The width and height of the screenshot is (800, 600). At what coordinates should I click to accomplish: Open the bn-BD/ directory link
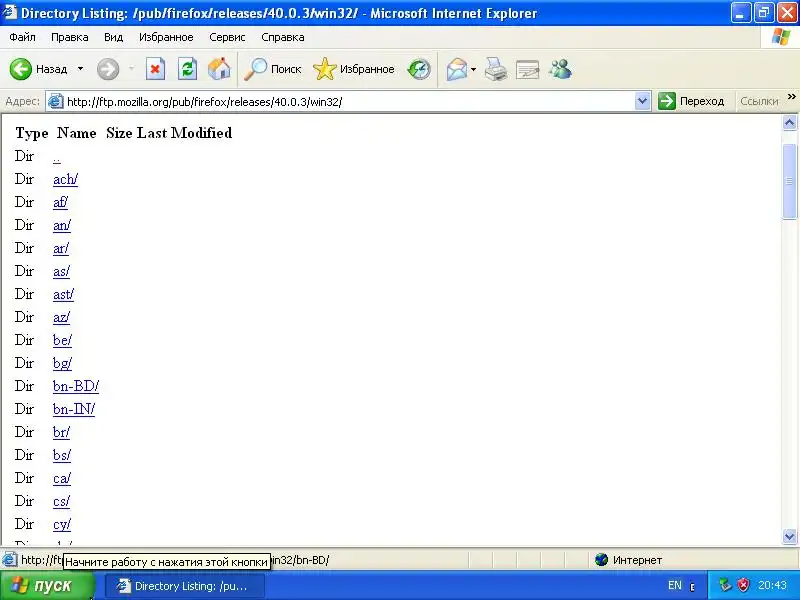[x=76, y=386]
